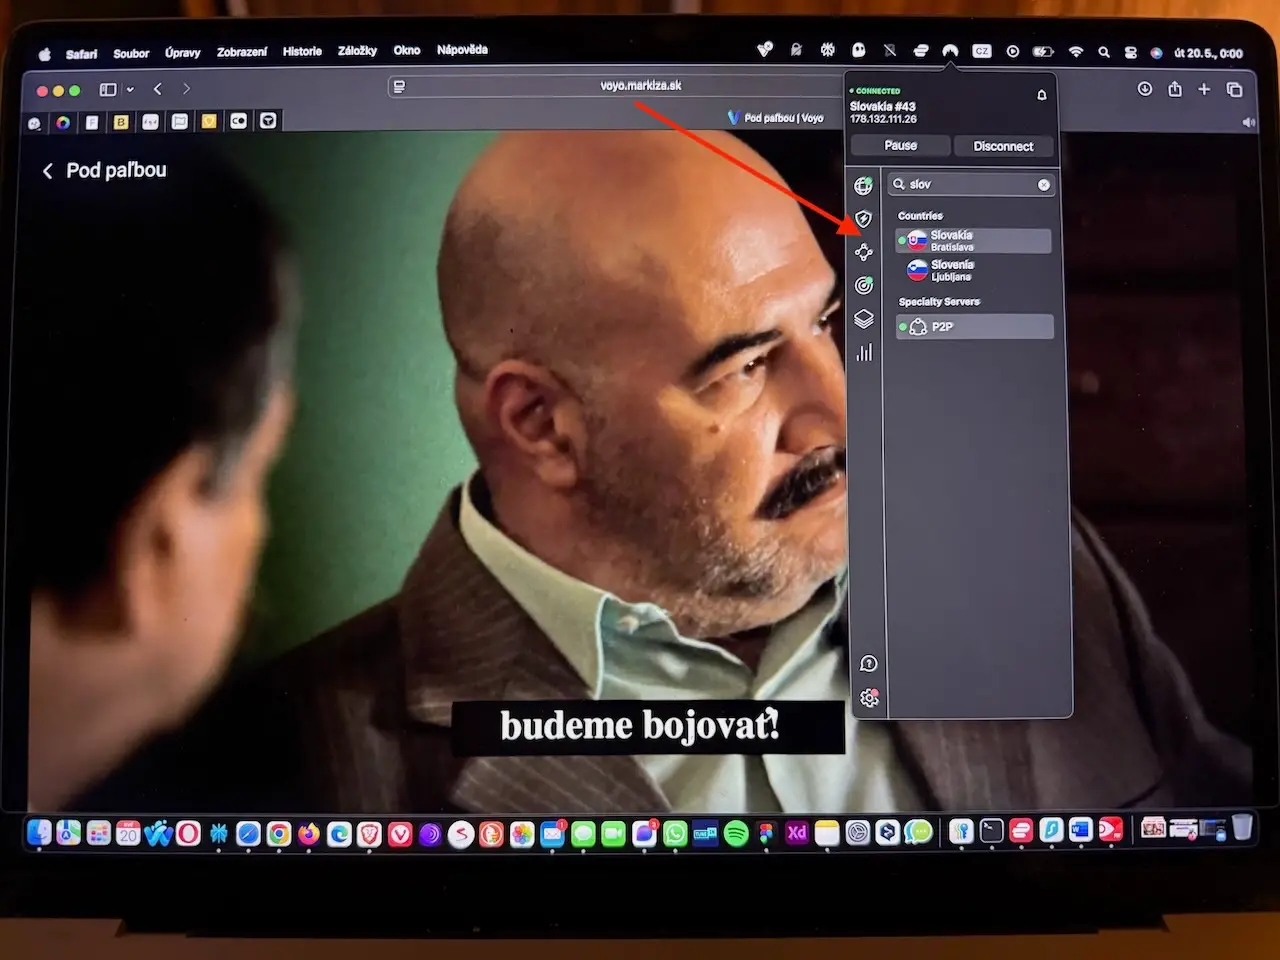The height and width of the screenshot is (960, 1280).
Task: Click the notification bell in VPN panel
Action: (1041, 95)
